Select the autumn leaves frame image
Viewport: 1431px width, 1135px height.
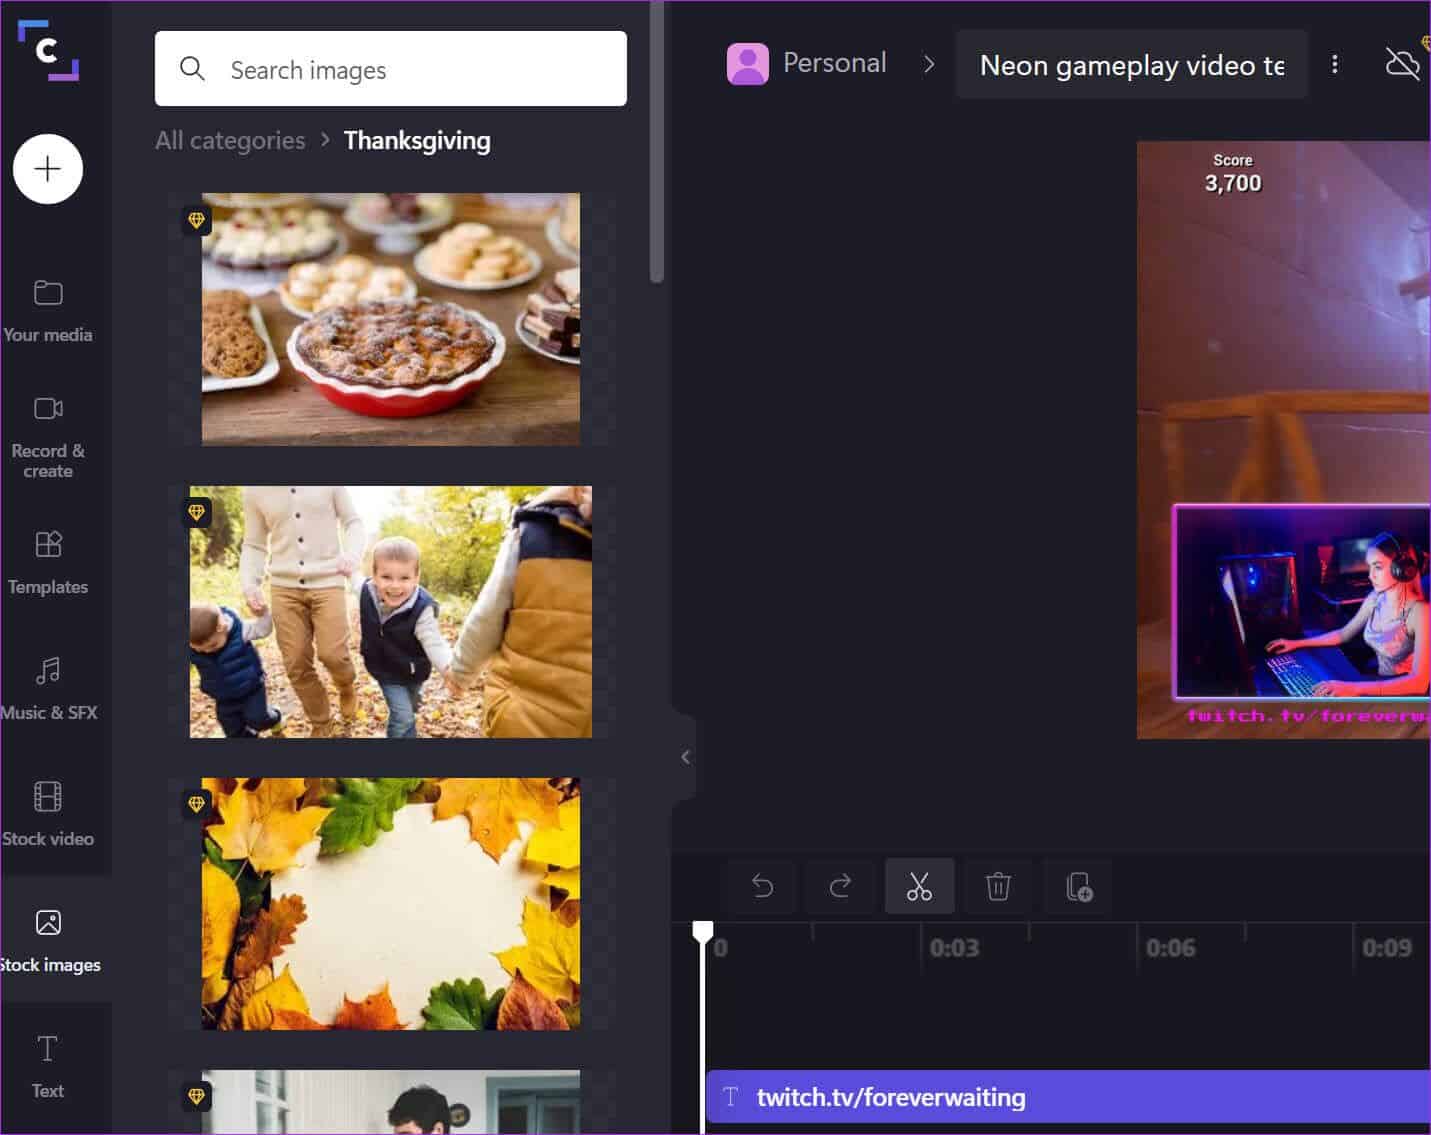click(391, 904)
